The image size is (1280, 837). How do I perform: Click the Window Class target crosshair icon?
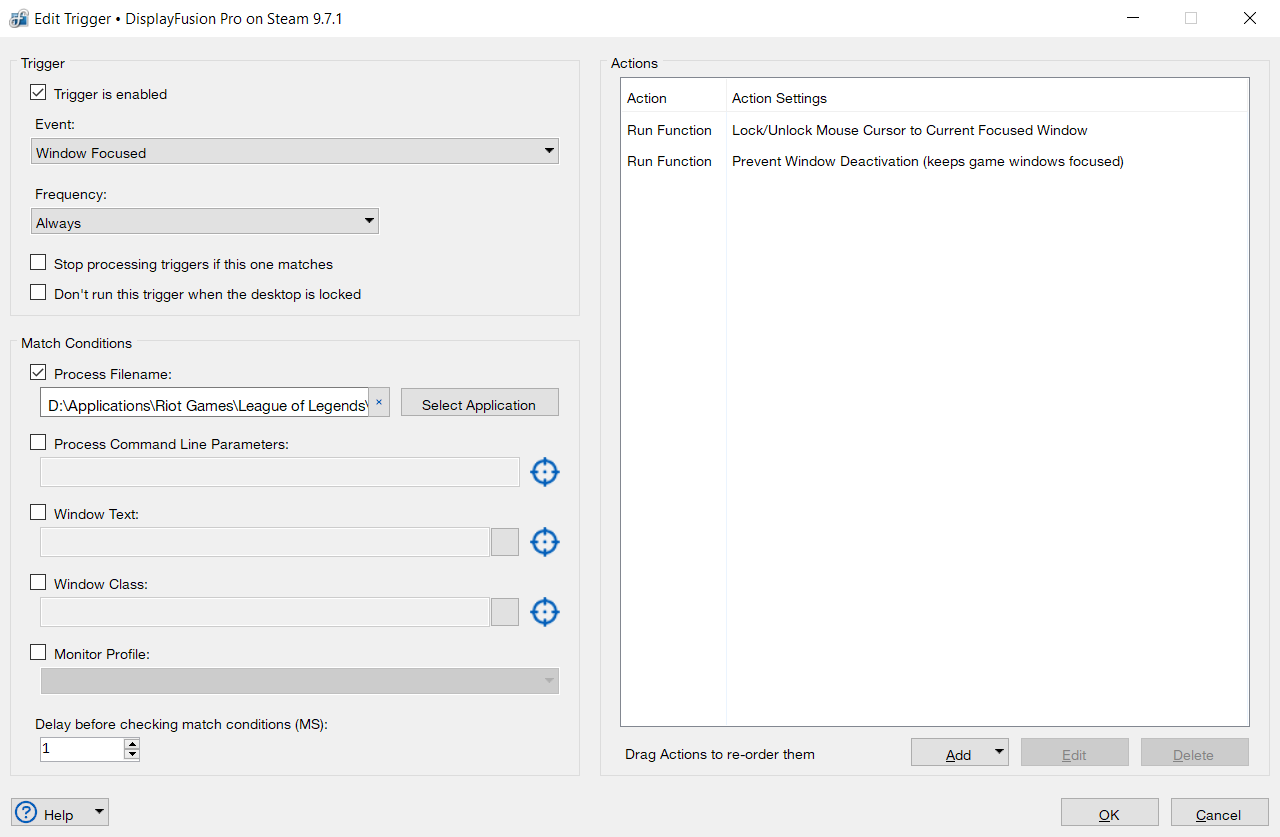tap(544, 612)
